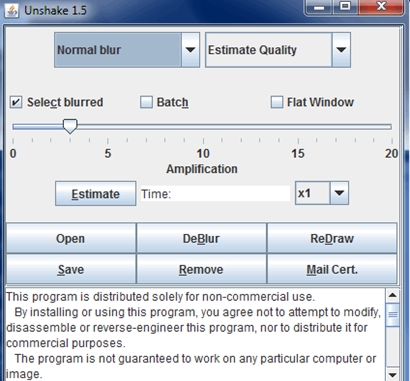Click the text "commercial purposes."
Viewport: 410px width, 381px height.
(66, 343)
